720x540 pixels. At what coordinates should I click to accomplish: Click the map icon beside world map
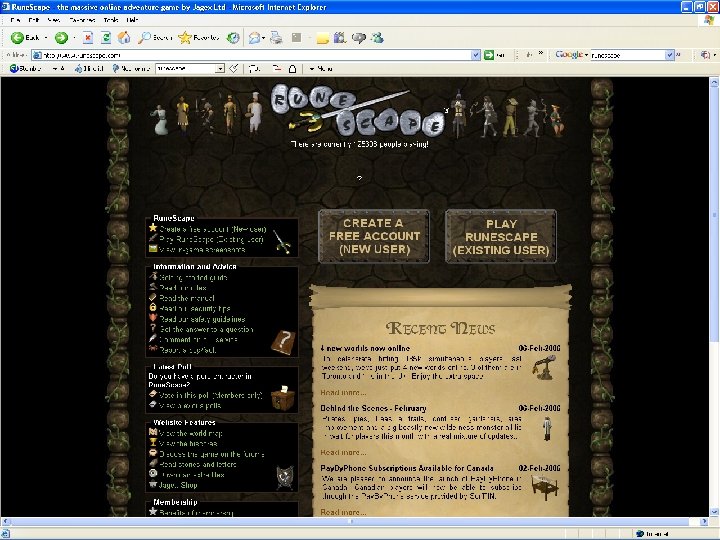tap(153, 432)
